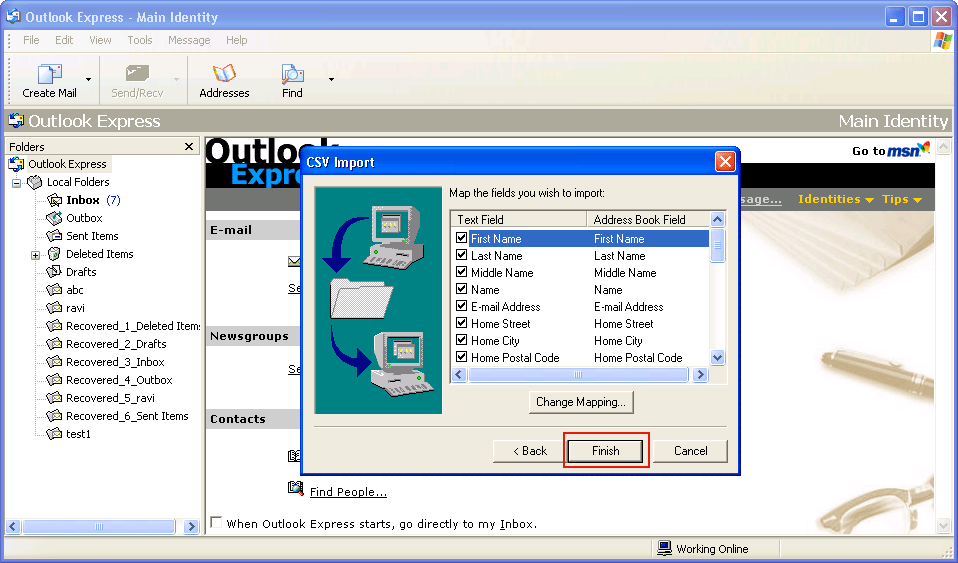The height and width of the screenshot is (563, 958).
Task: Select the Drafts folder icon
Action: click(54, 271)
